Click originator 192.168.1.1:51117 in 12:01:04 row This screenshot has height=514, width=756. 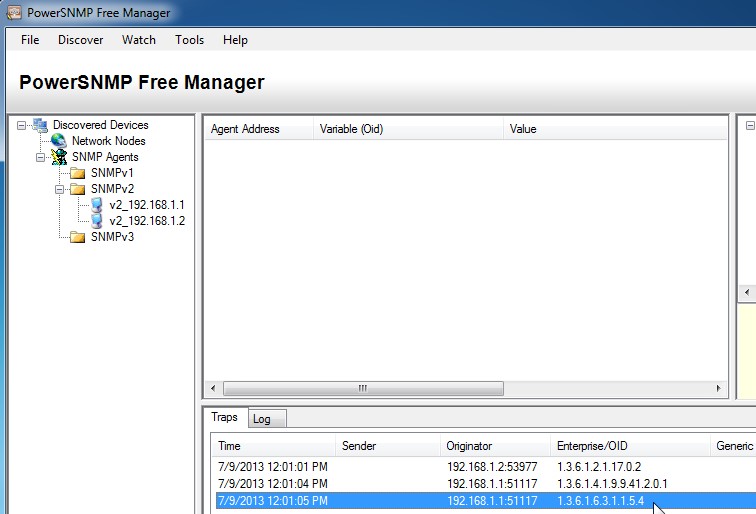492,484
